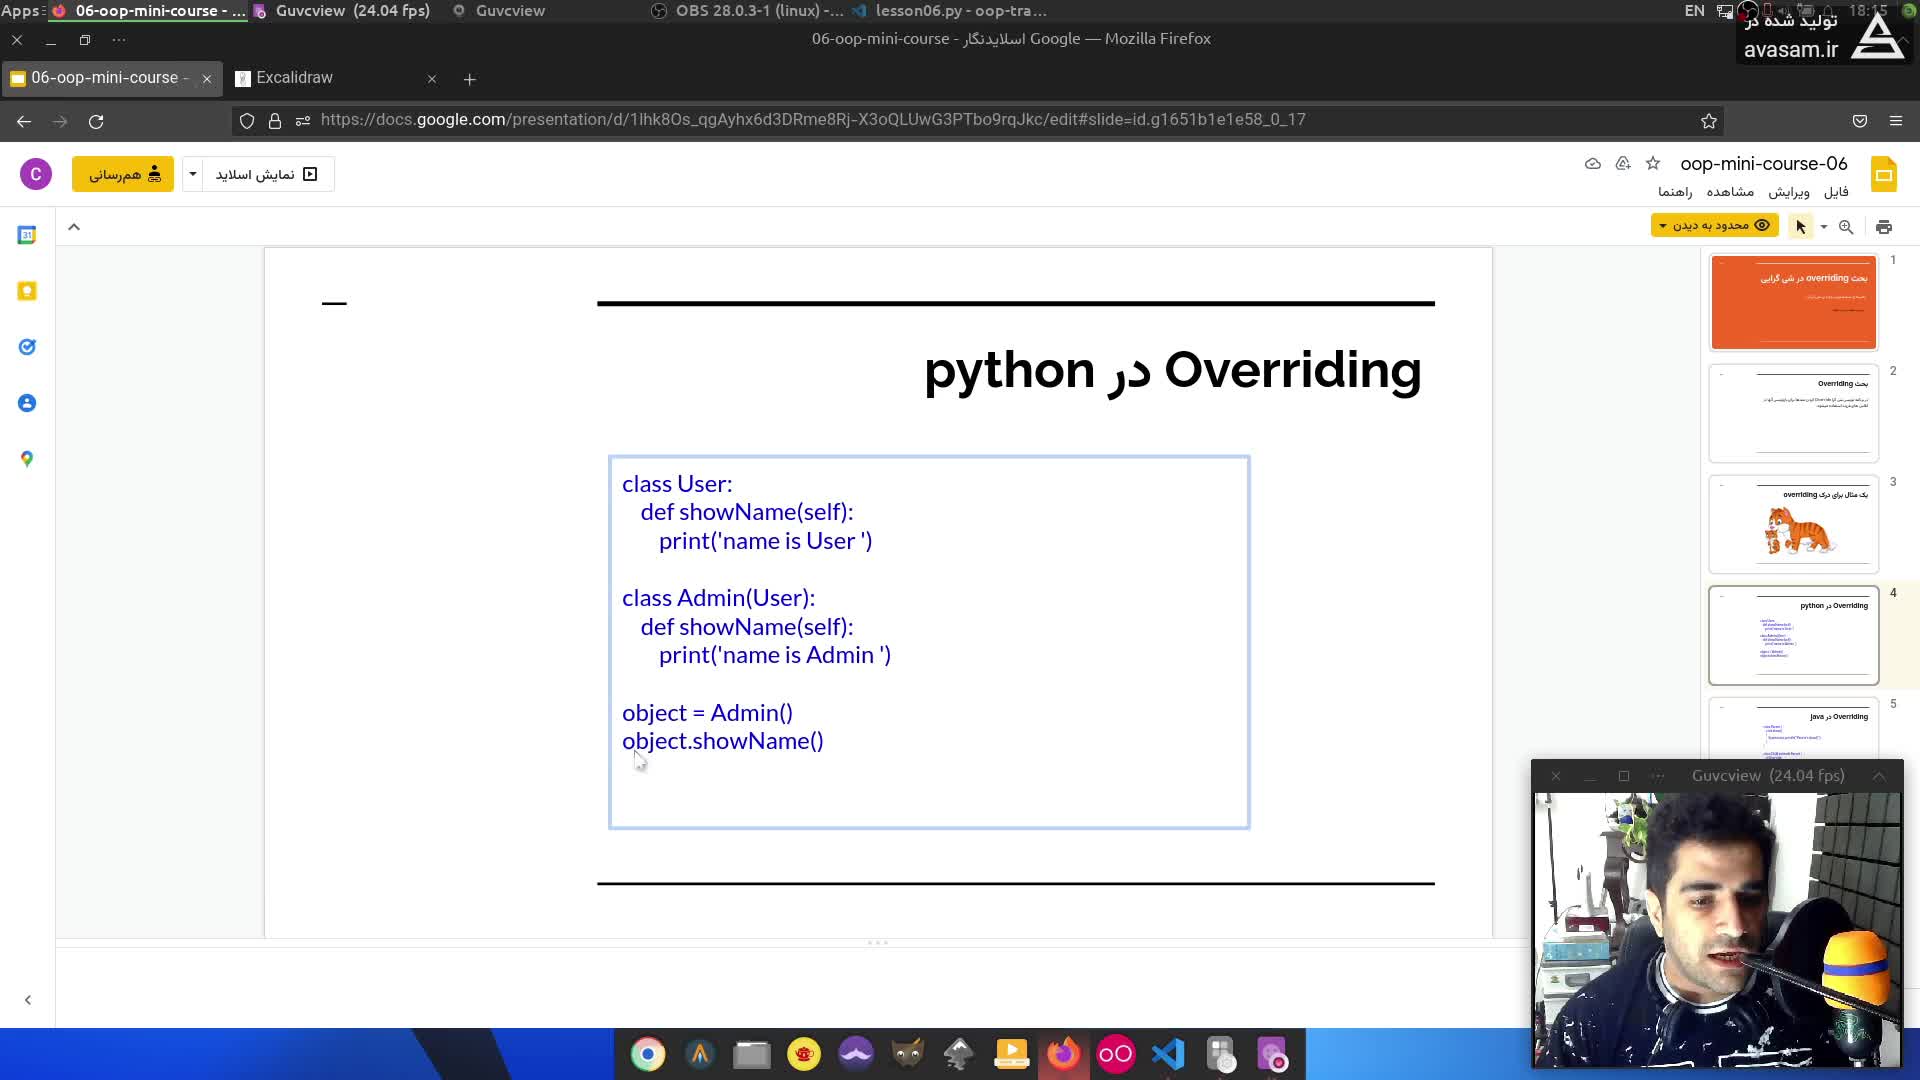Open the Google Tasks side panel
Viewport: 1920px width, 1080px height.
[27, 347]
